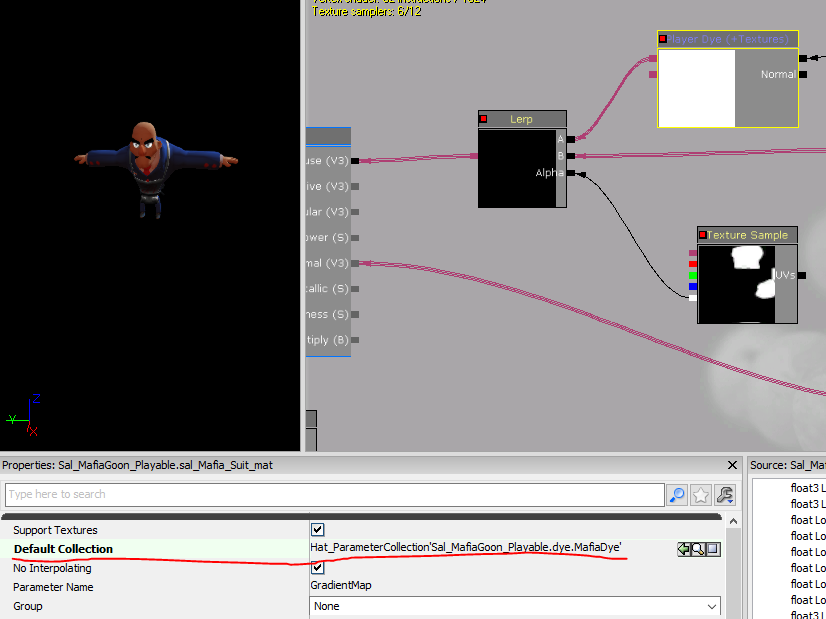The image size is (826, 619).
Task: Click the 'use (V3)' material input connector
Action: (355, 161)
